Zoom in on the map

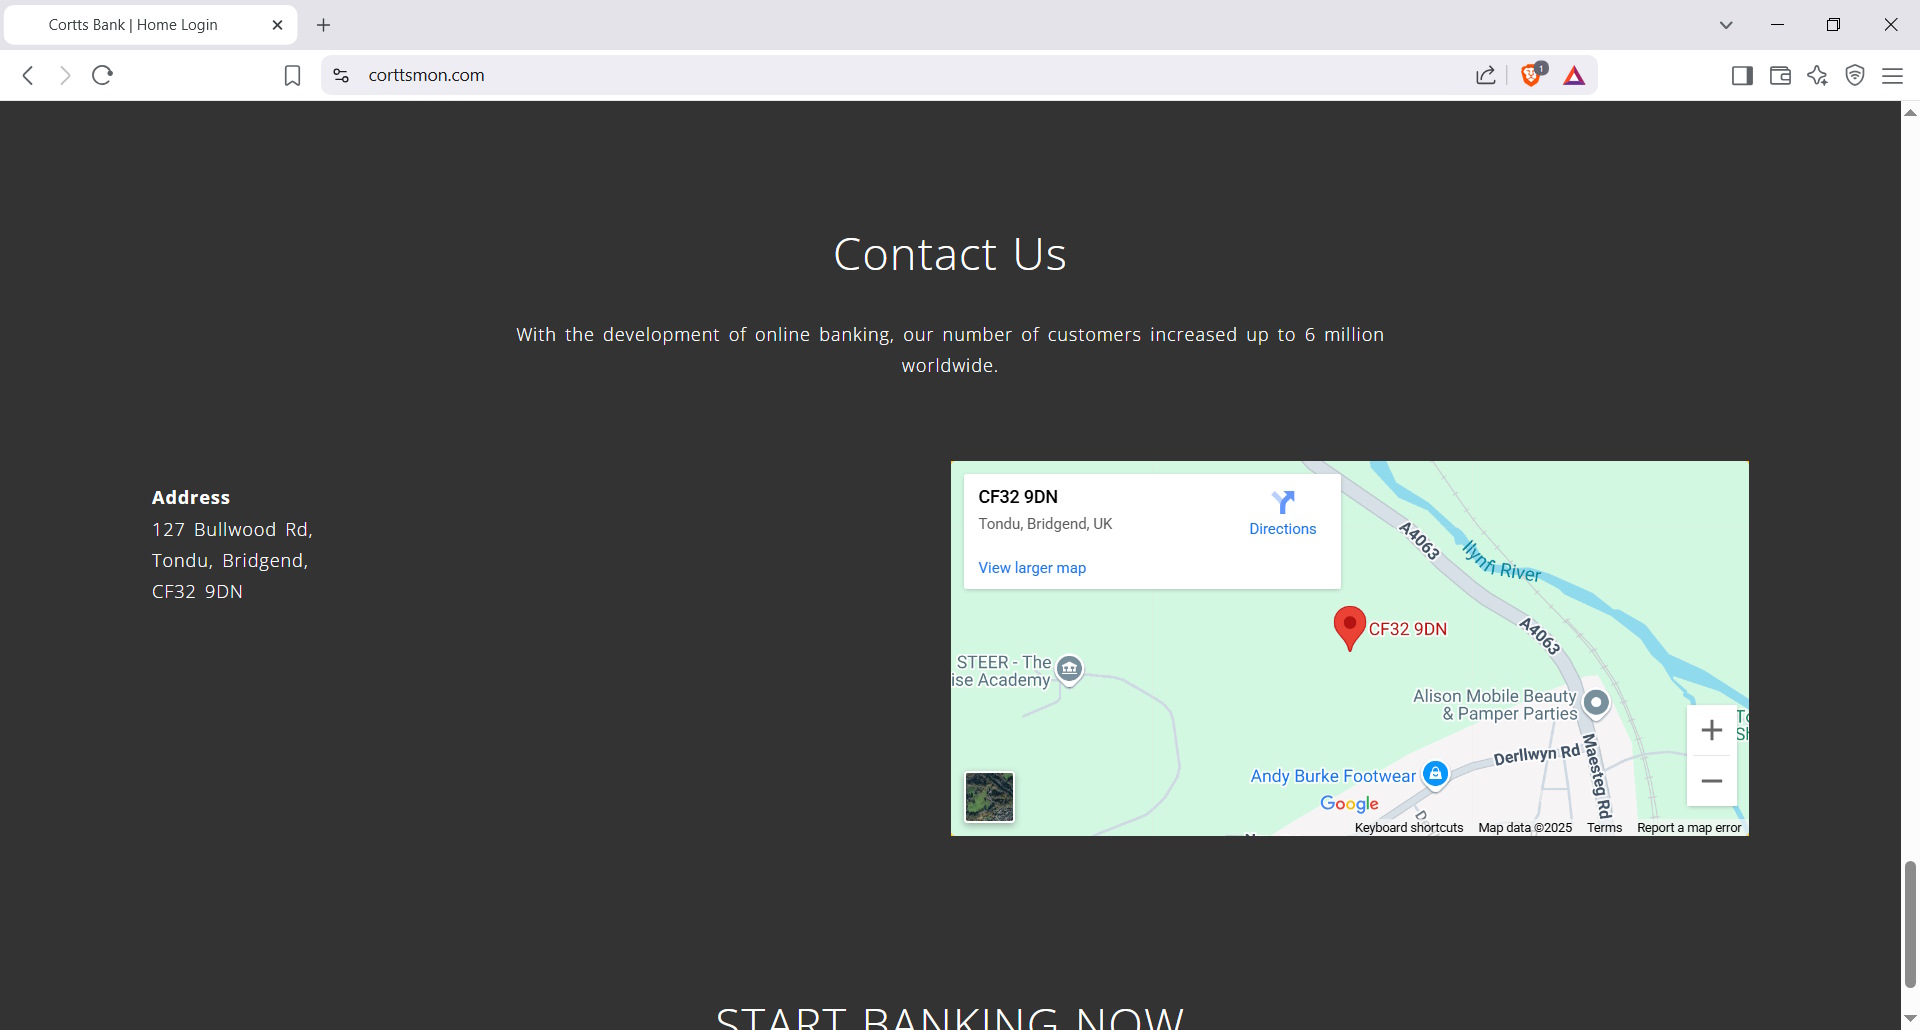point(1712,731)
